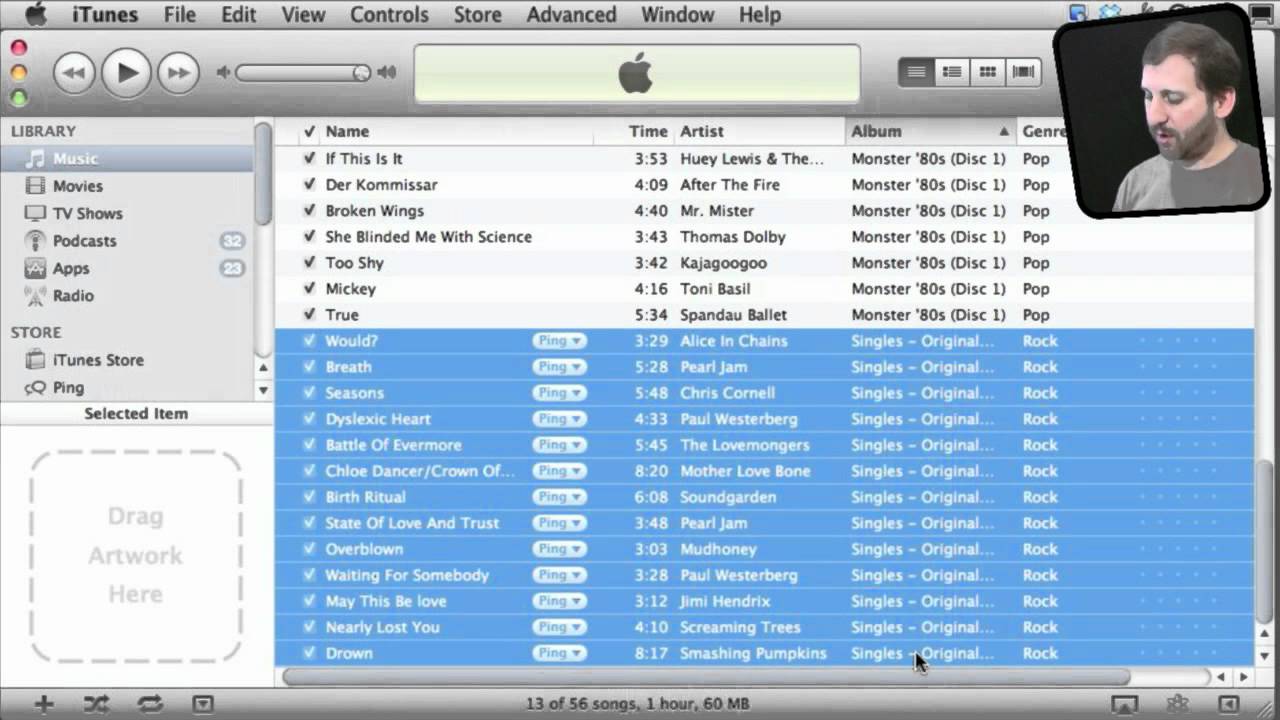Click the Next track button
1280x720 pixels.
click(x=178, y=73)
